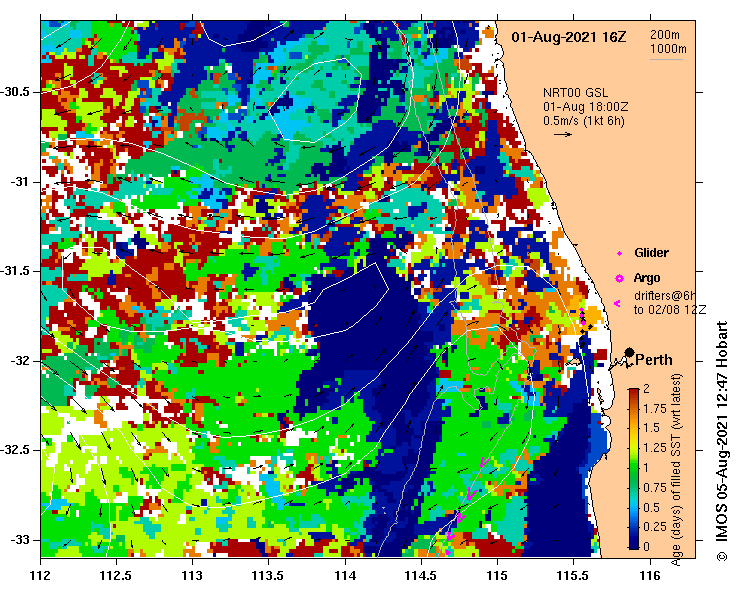Click the 01-Aug 18:00Z text
Screen dimensions: 739x592
pos(585,107)
